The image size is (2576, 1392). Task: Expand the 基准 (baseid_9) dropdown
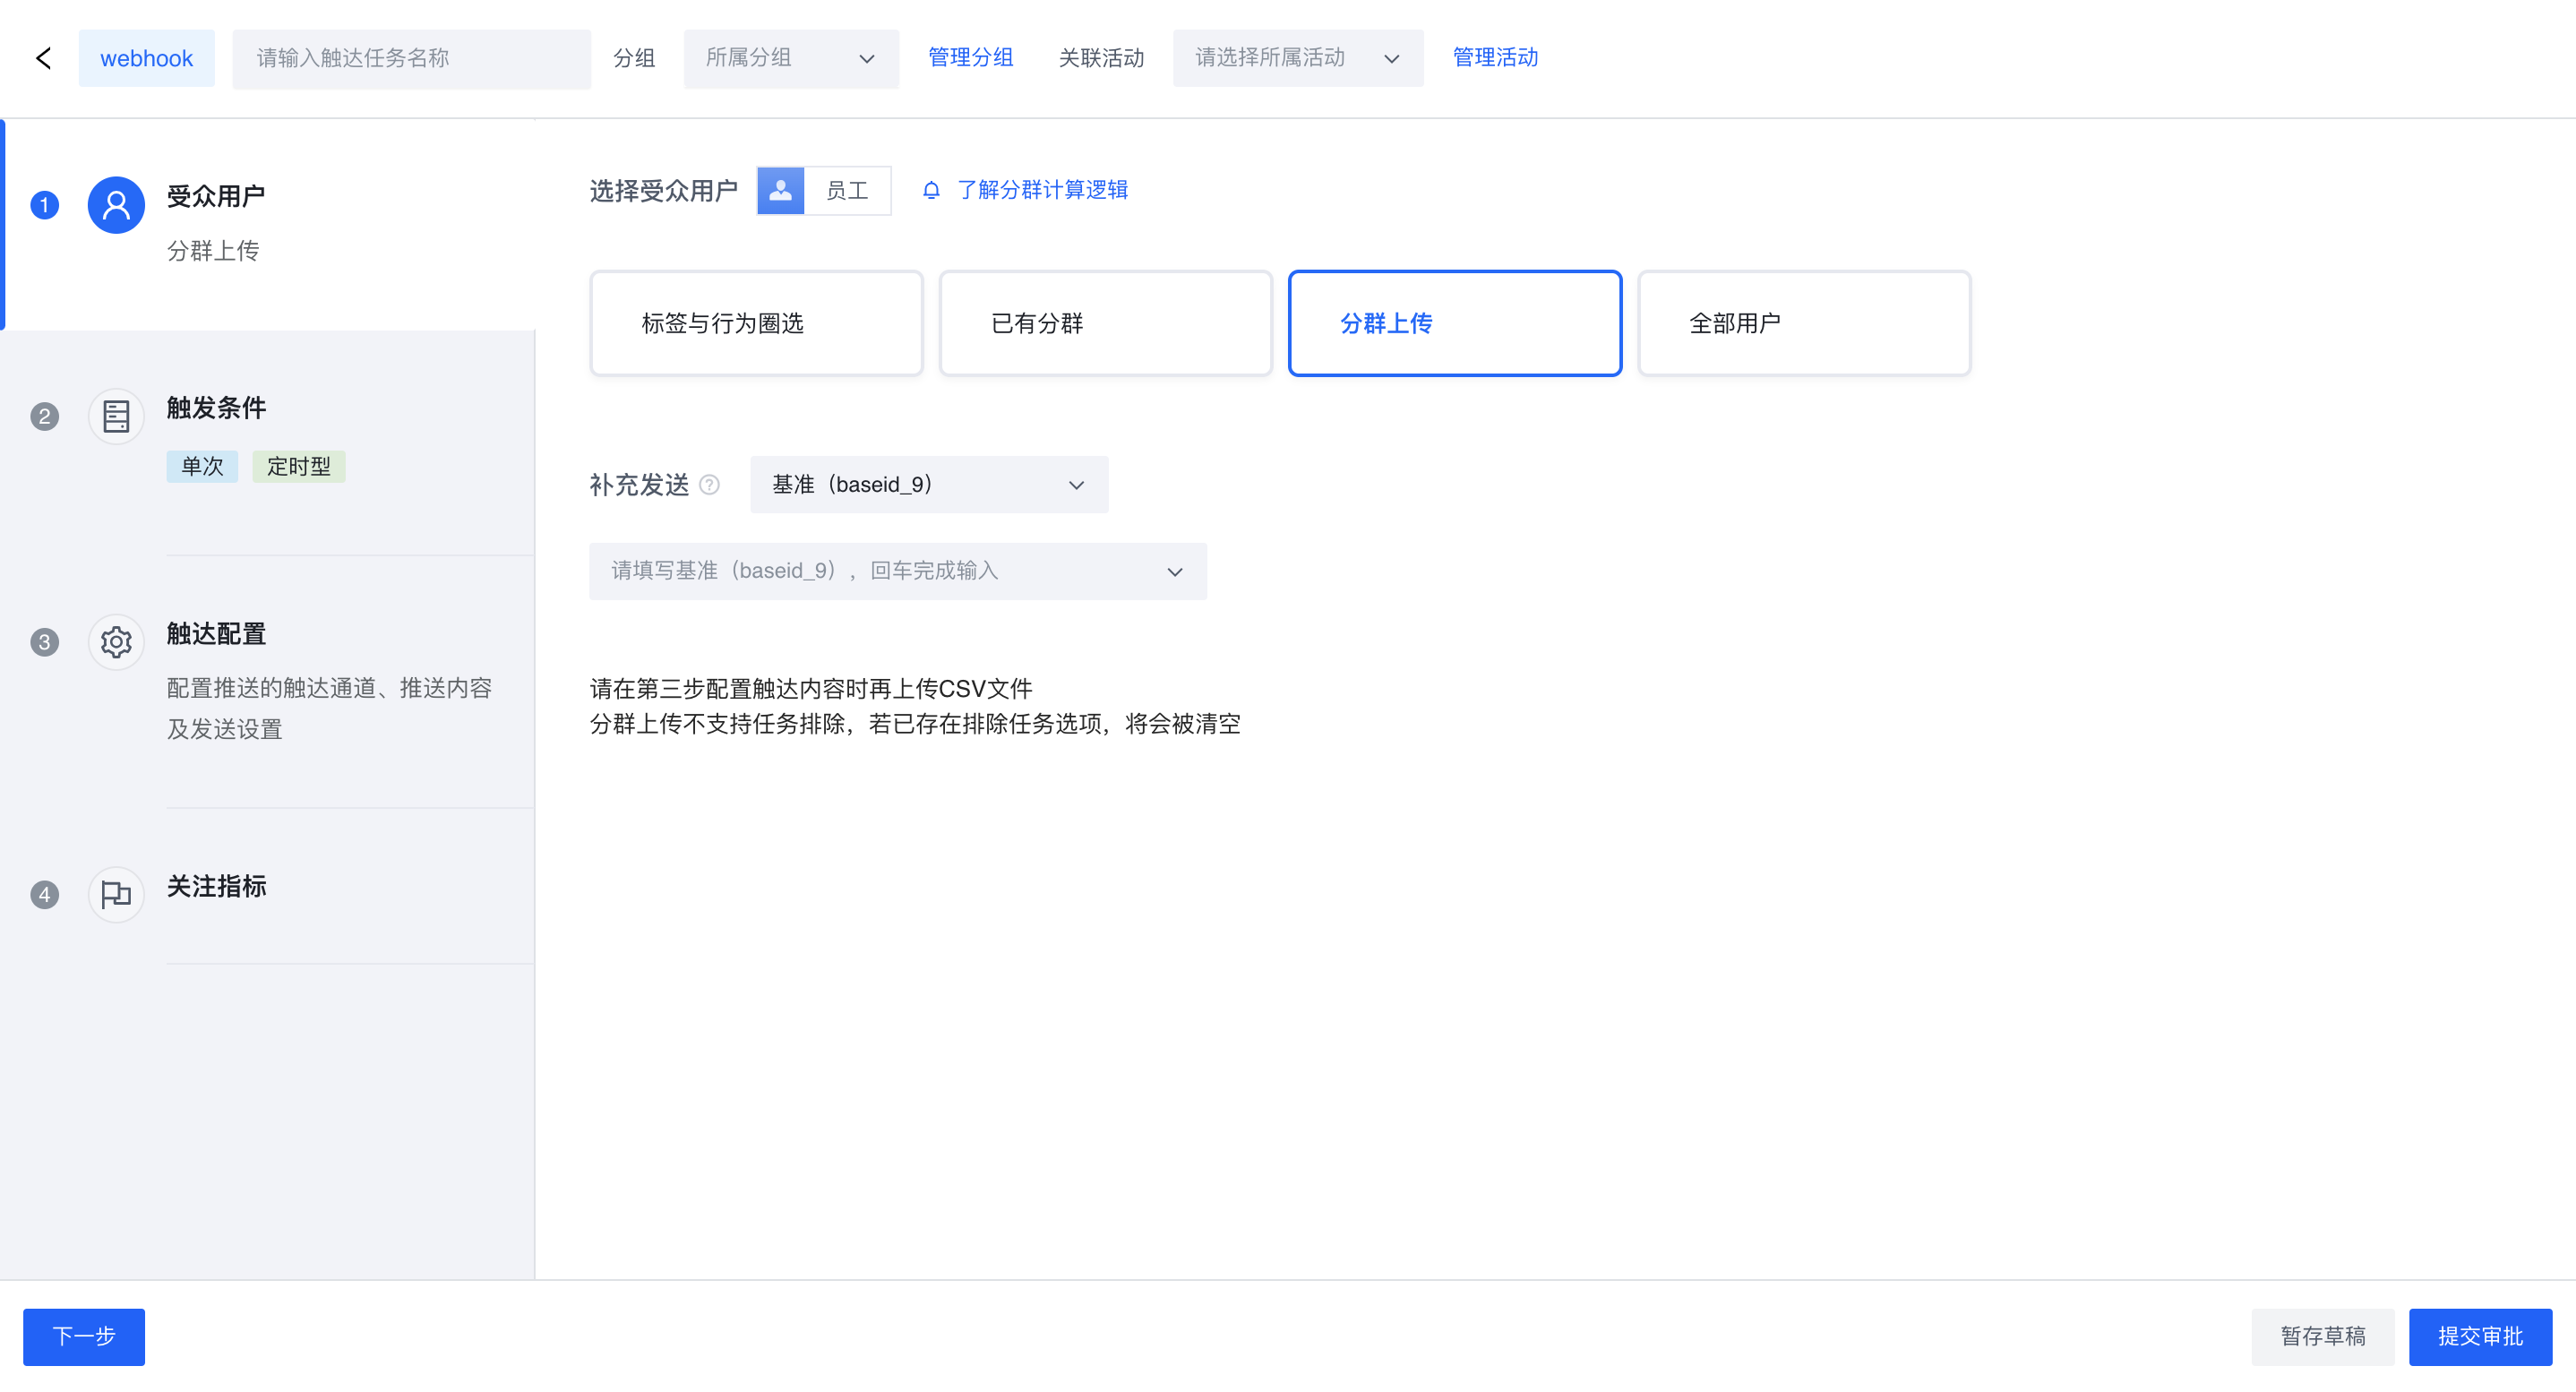pos(928,485)
